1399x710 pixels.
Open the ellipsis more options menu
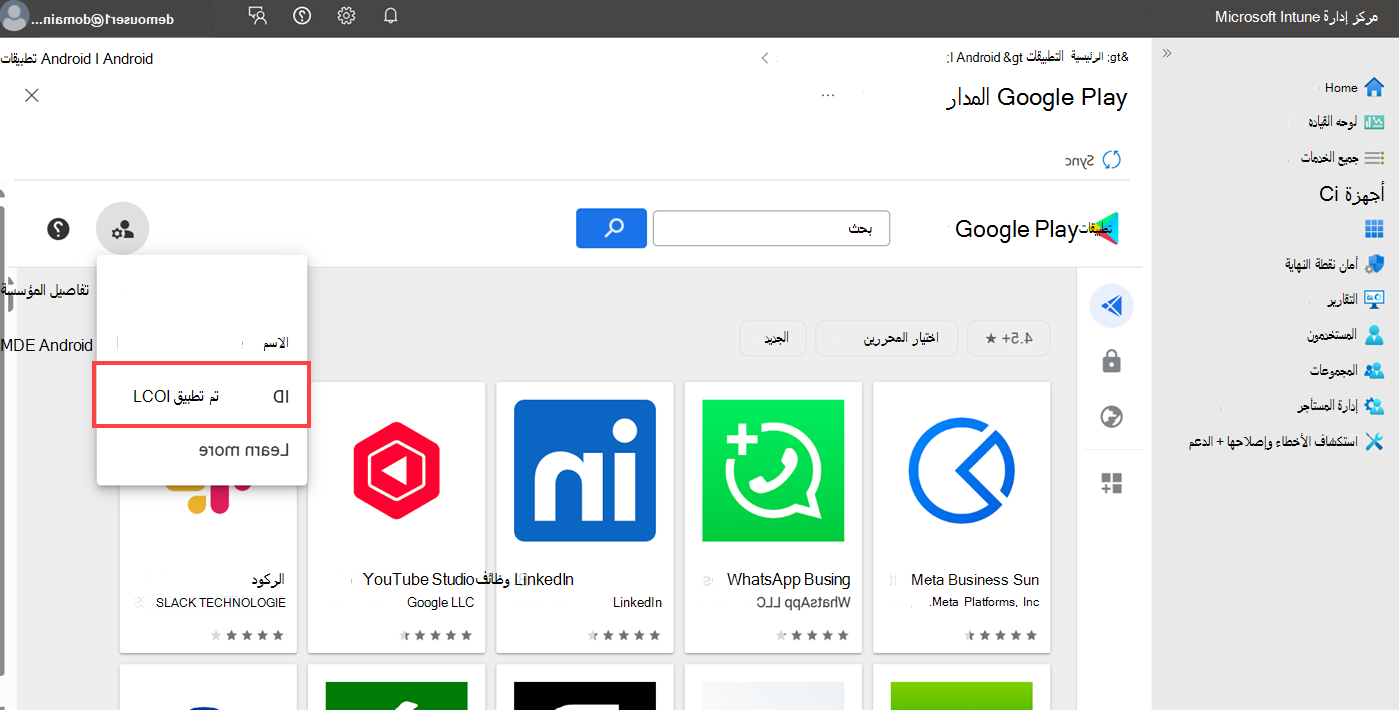click(x=828, y=95)
